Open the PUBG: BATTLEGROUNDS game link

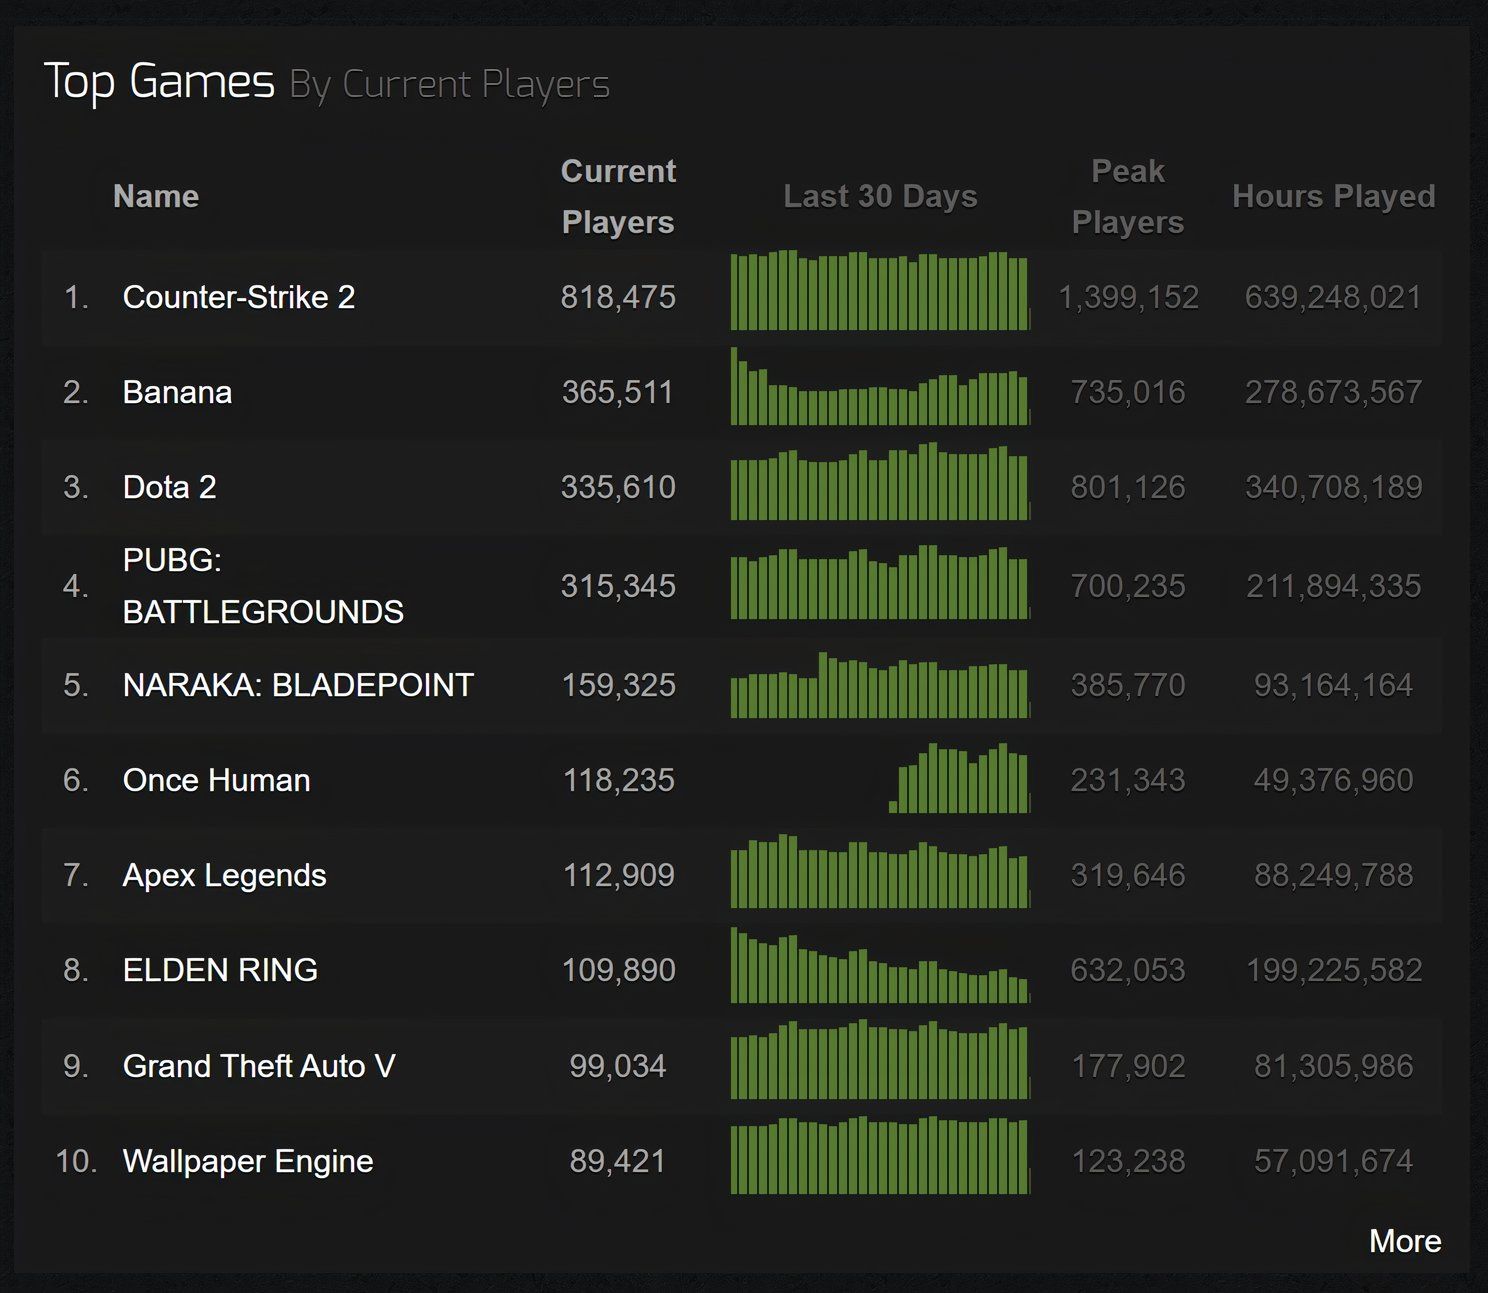pos(262,585)
